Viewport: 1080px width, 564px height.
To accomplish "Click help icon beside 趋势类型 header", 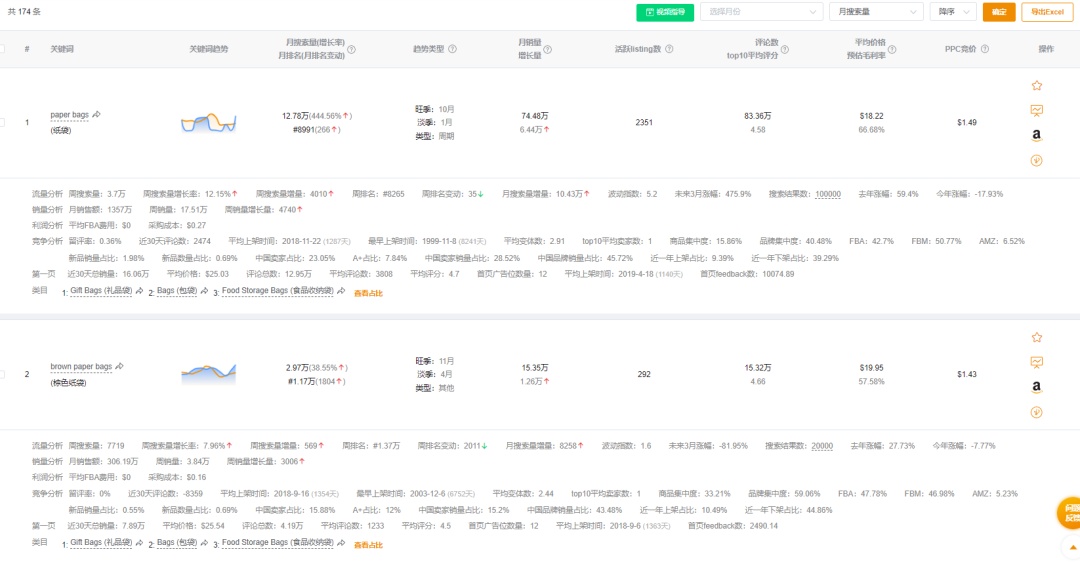I will (453, 49).
